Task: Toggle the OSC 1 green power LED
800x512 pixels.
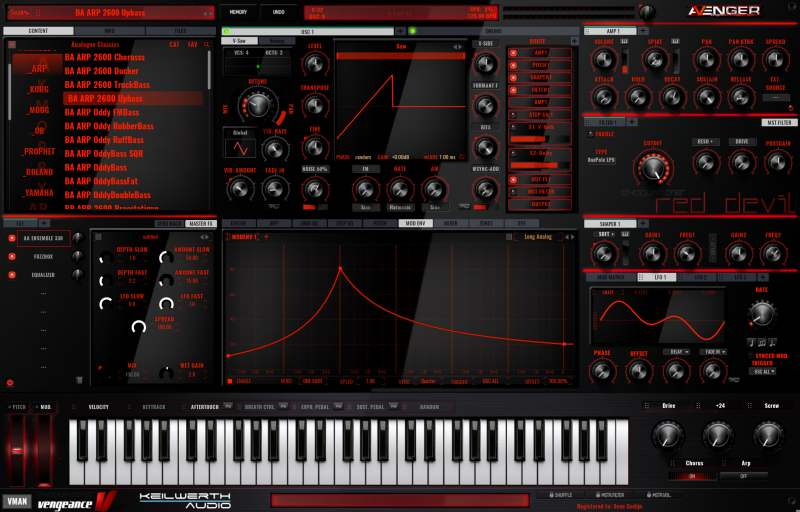Action: click(x=227, y=32)
